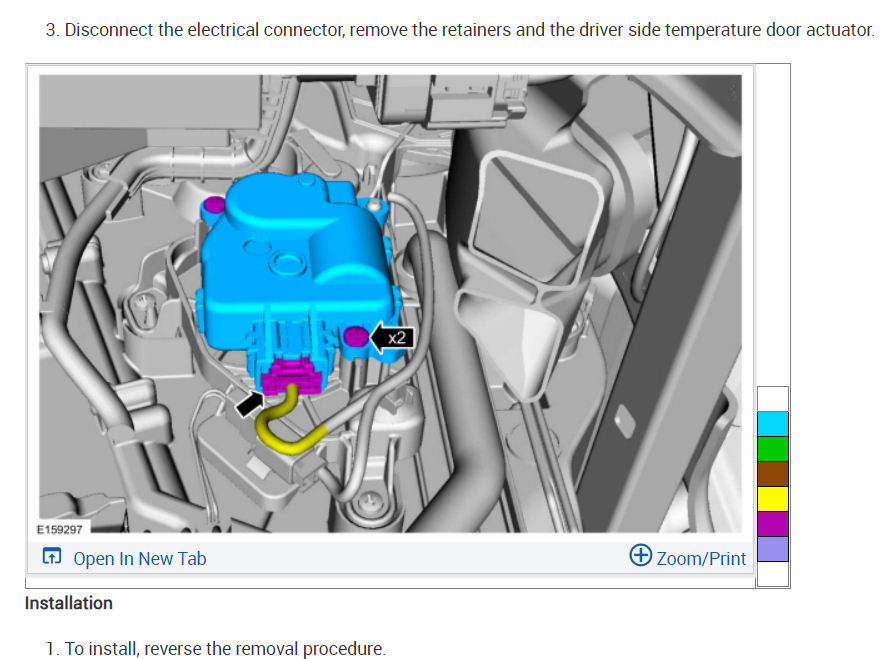Select the brown color swatch
Viewport: 881px width, 659px height.
[x=773, y=474]
